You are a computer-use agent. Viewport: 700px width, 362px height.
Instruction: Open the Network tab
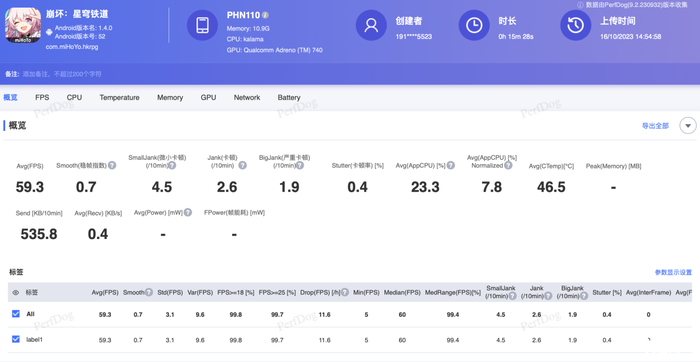pyautogui.click(x=247, y=97)
